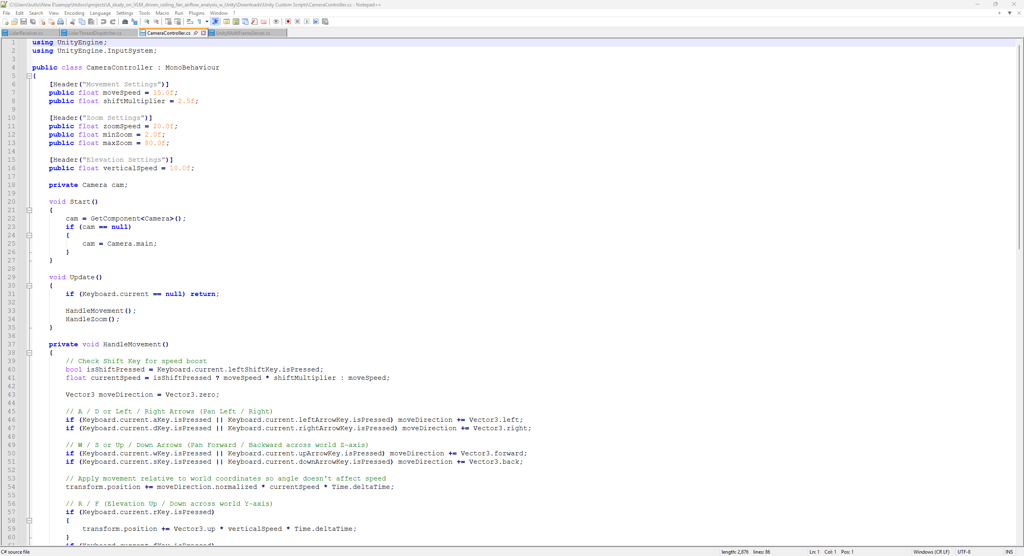
Task: Open the Window menu
Action: 219,13
